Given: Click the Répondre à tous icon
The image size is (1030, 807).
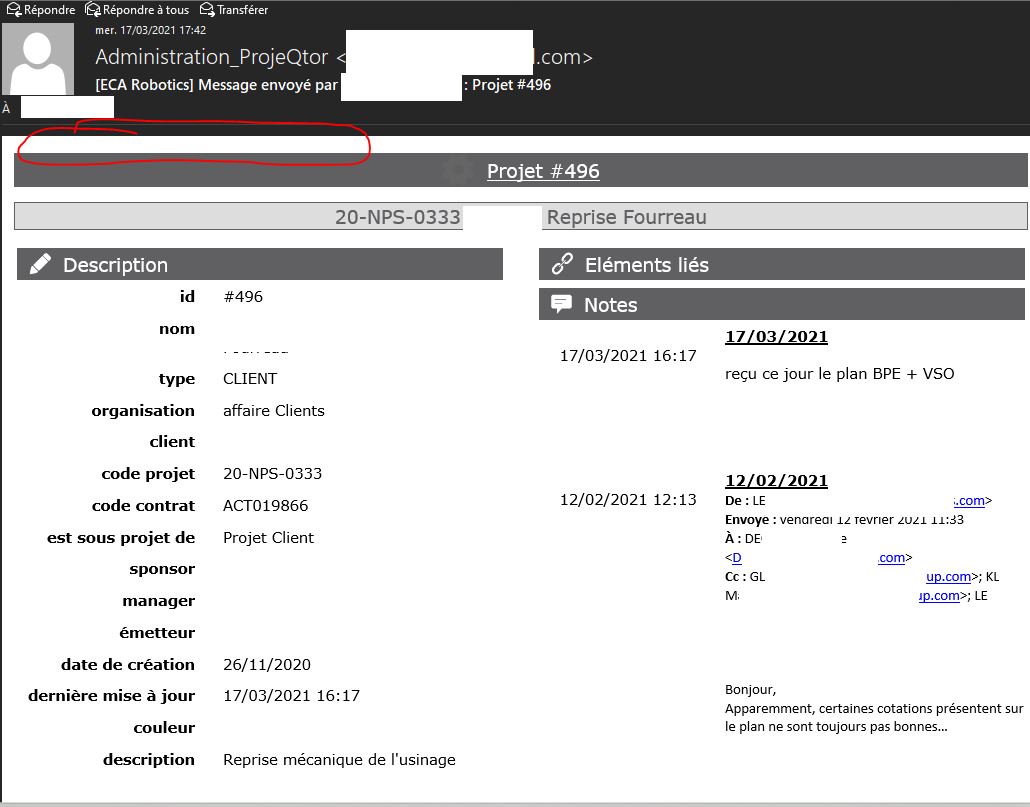Looking at the screenshot, I should (93, 10).
